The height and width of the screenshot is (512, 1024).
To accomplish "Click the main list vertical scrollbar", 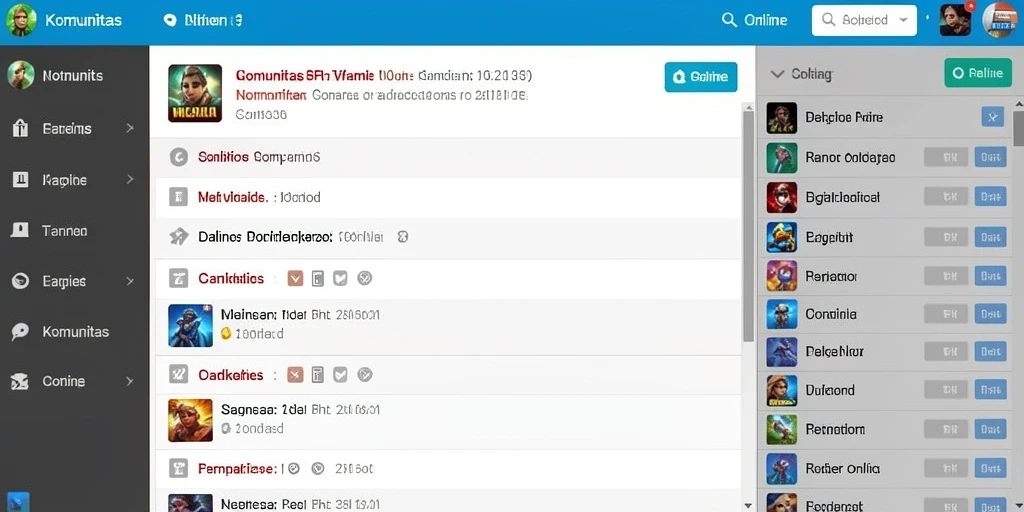I will (x=748, y=226).
